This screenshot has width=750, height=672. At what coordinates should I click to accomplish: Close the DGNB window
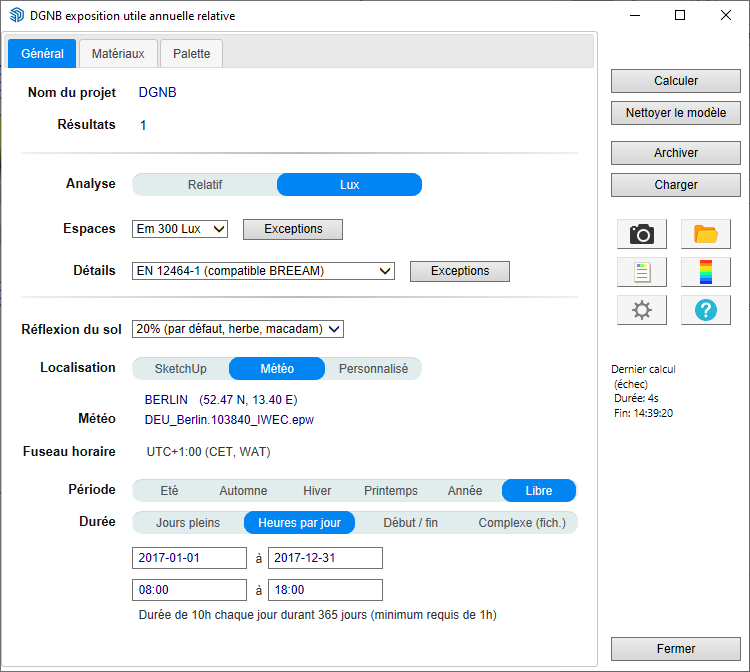726,15
